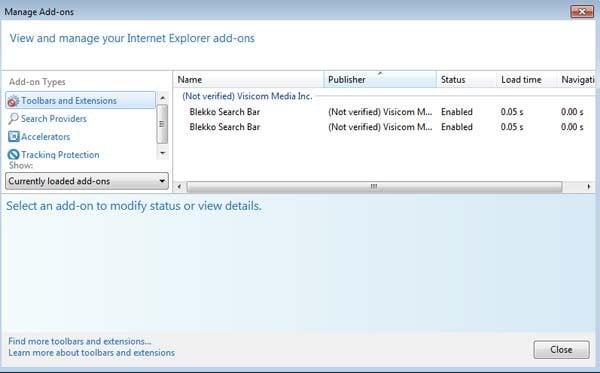Sort list by Name column header

(x=249, y=80)
